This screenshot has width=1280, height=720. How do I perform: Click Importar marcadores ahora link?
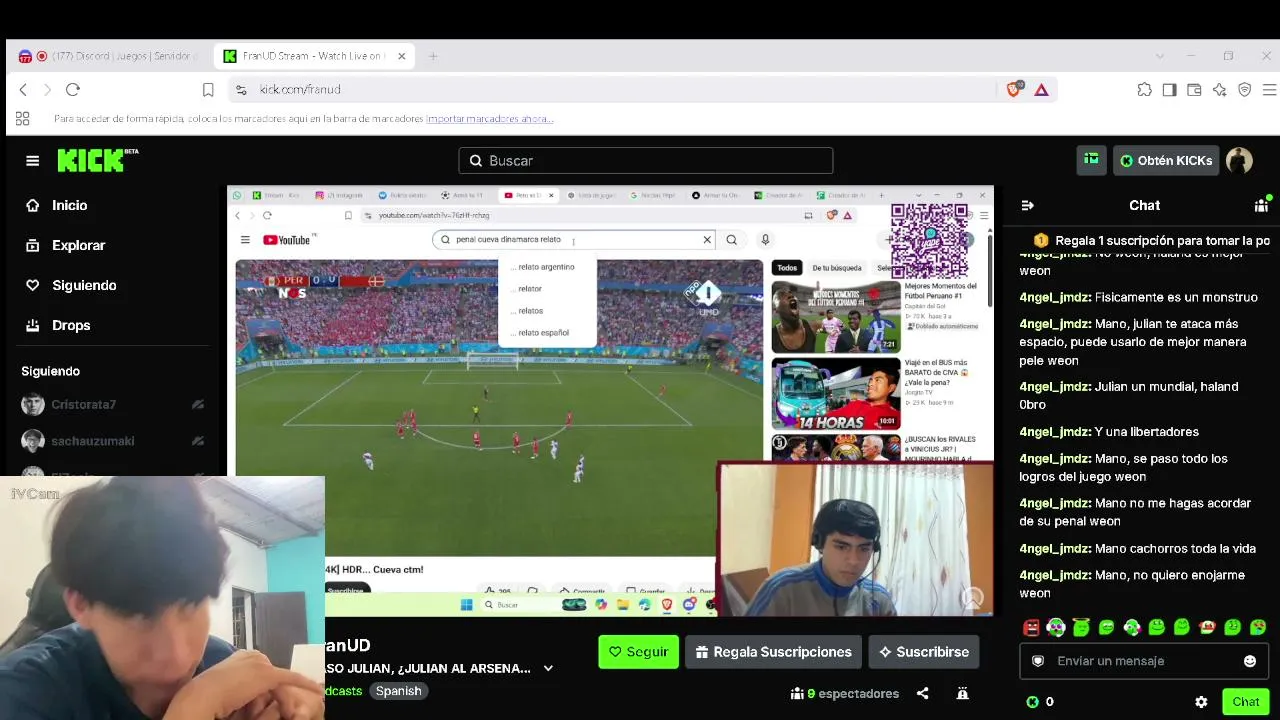pos(490,119)
